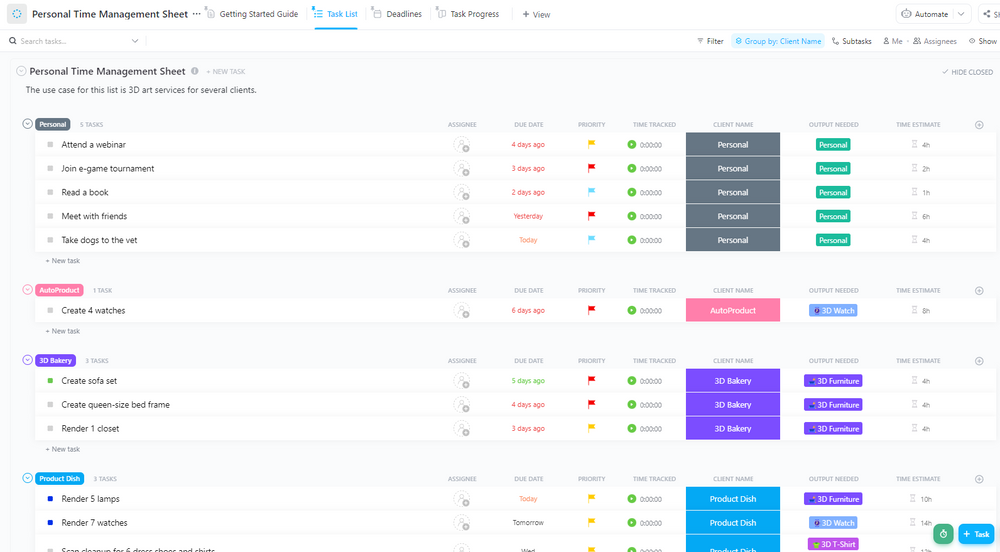Toggle status box of Create sofa set
The height and width of the screenshot is (552, 1000).
coord(50,381)
